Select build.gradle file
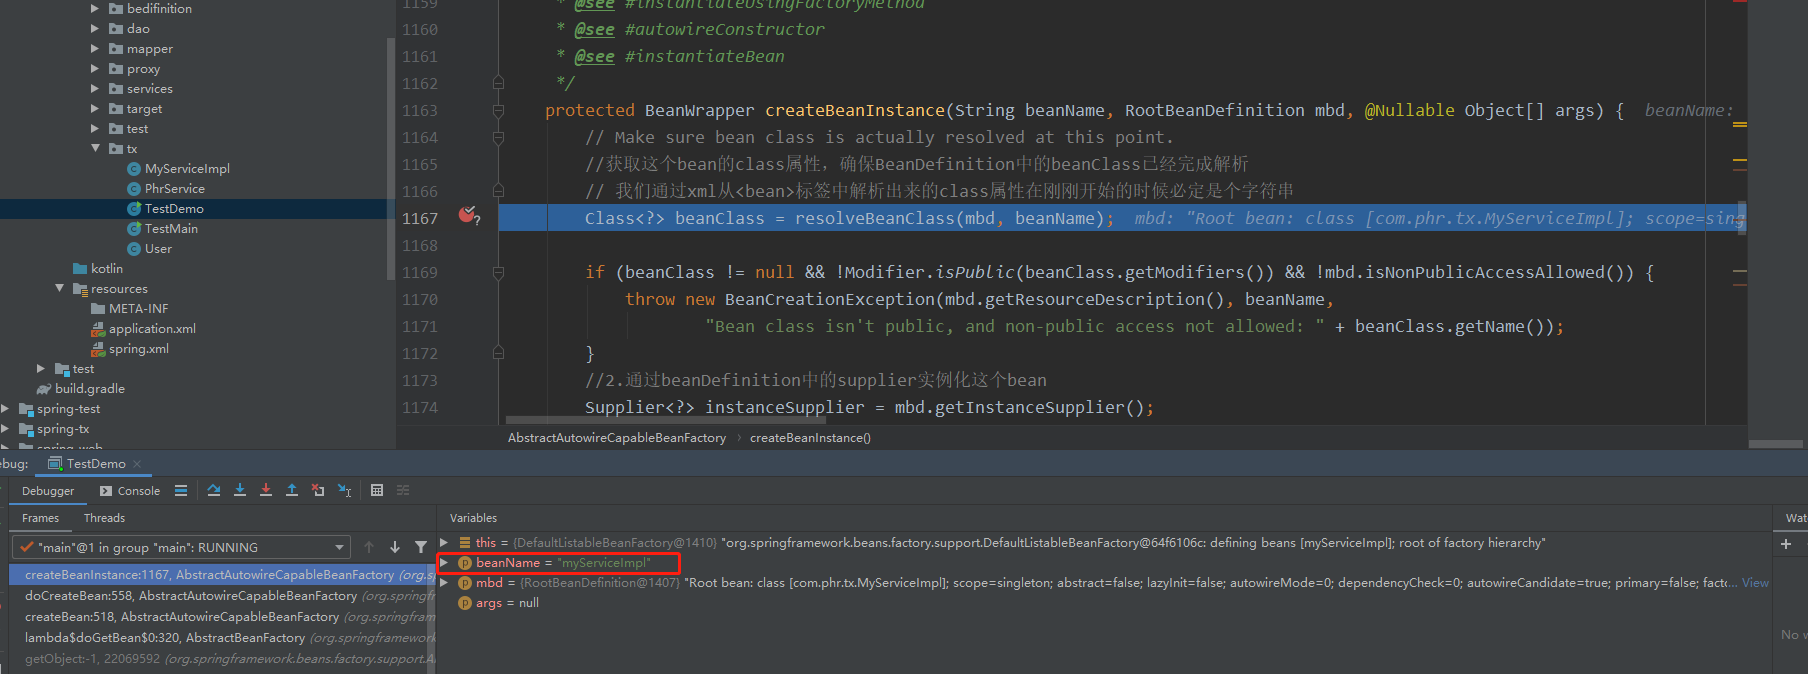This screenshot has width=1808, height=674. tap(90, 388)
